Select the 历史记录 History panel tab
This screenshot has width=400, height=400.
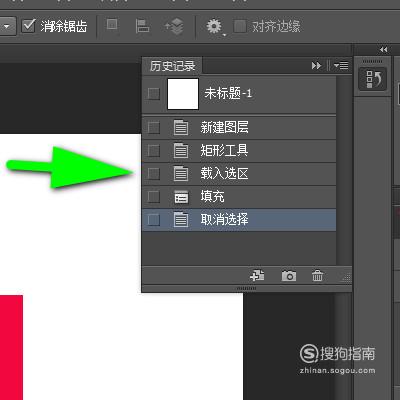(x=172, y=66)
